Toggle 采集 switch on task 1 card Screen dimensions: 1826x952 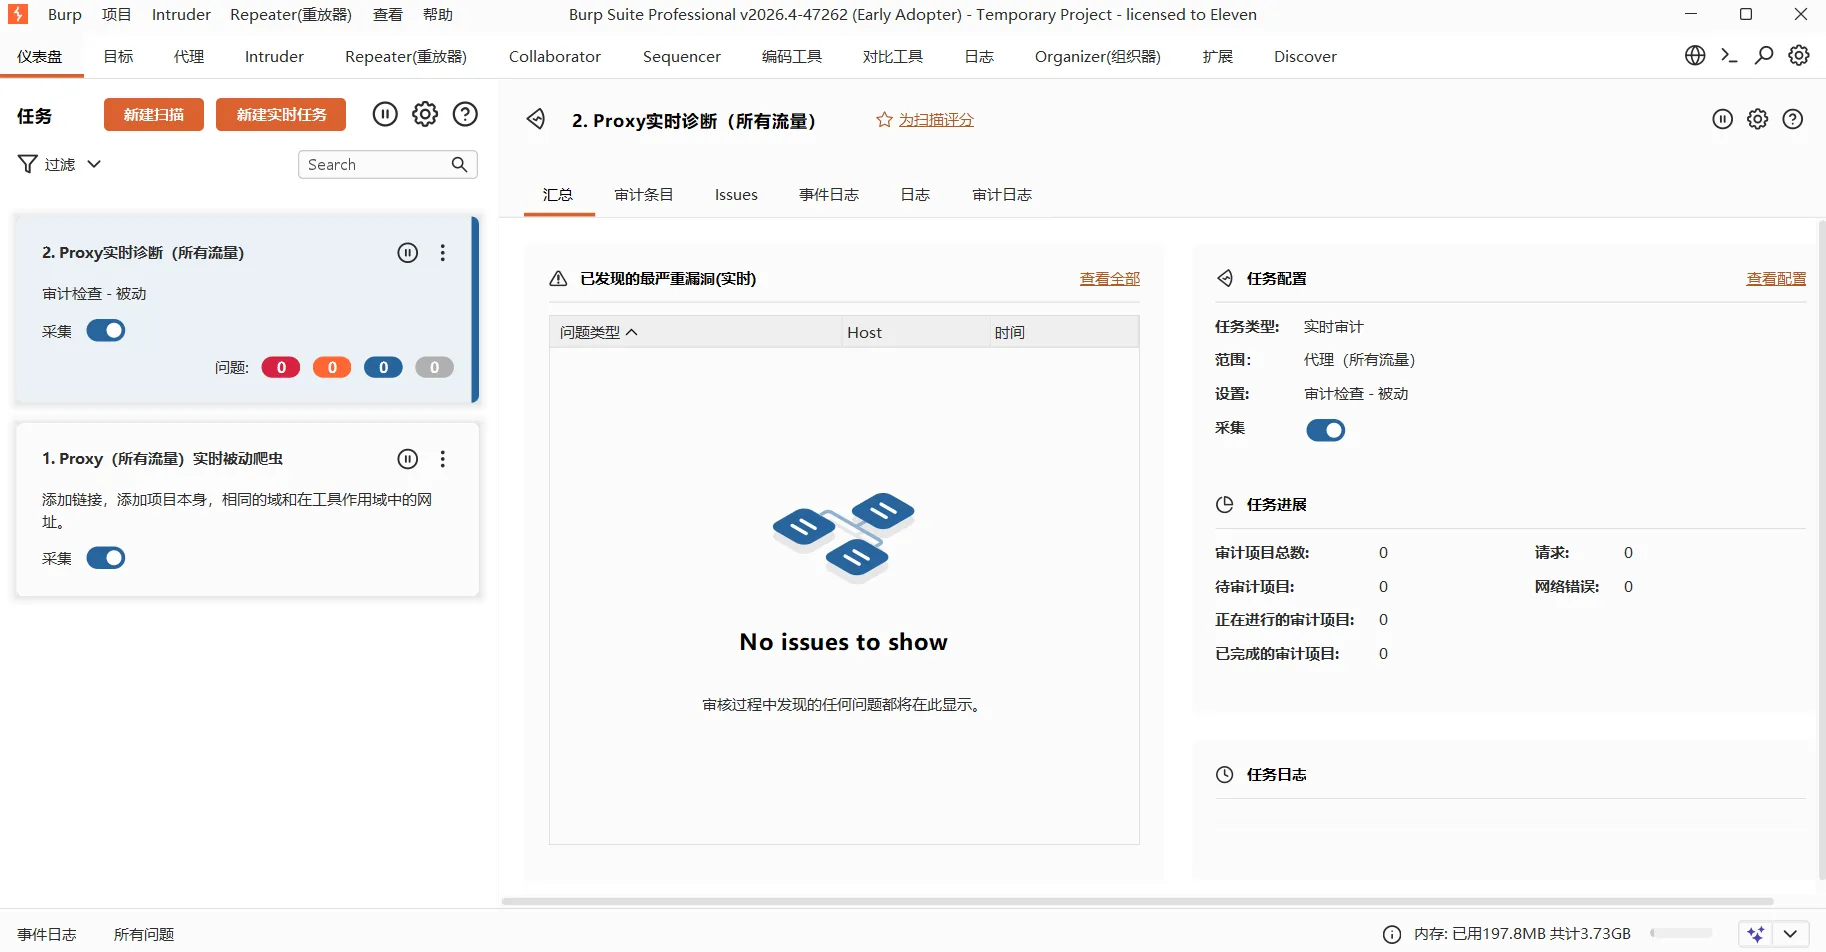click(106, 558)
